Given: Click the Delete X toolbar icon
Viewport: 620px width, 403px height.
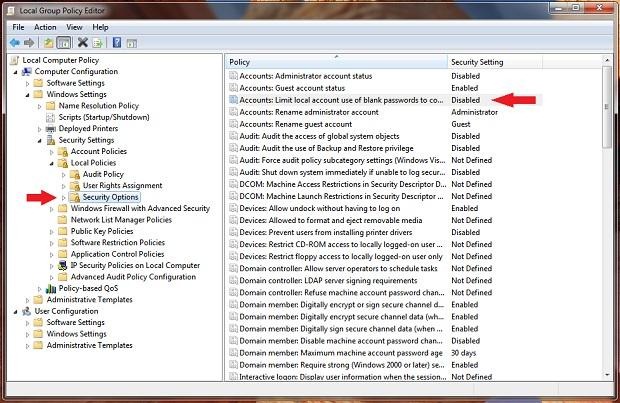Looking at the screenshot, I should (83, 42).
